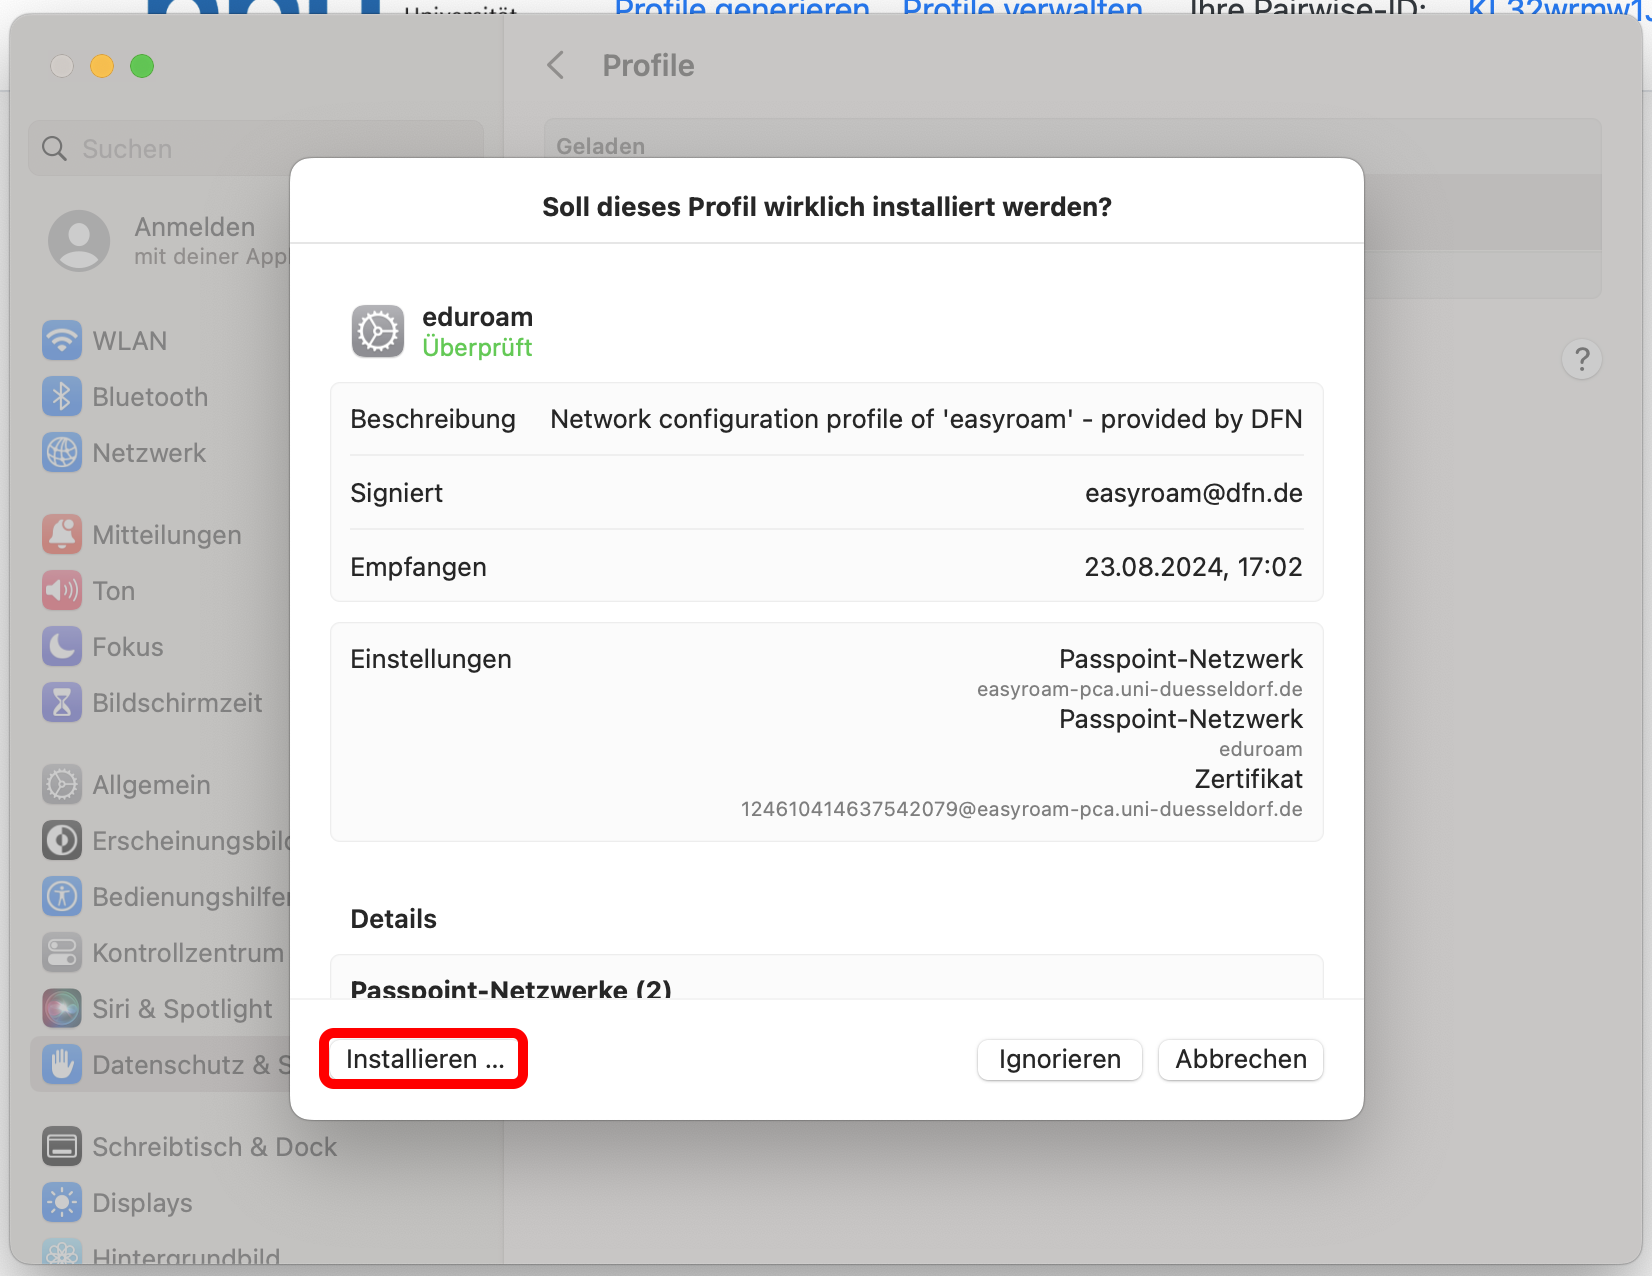Open Siri & Spotlight icon
Viewport: 1652px width, 1276px height.
(62, 1009)
